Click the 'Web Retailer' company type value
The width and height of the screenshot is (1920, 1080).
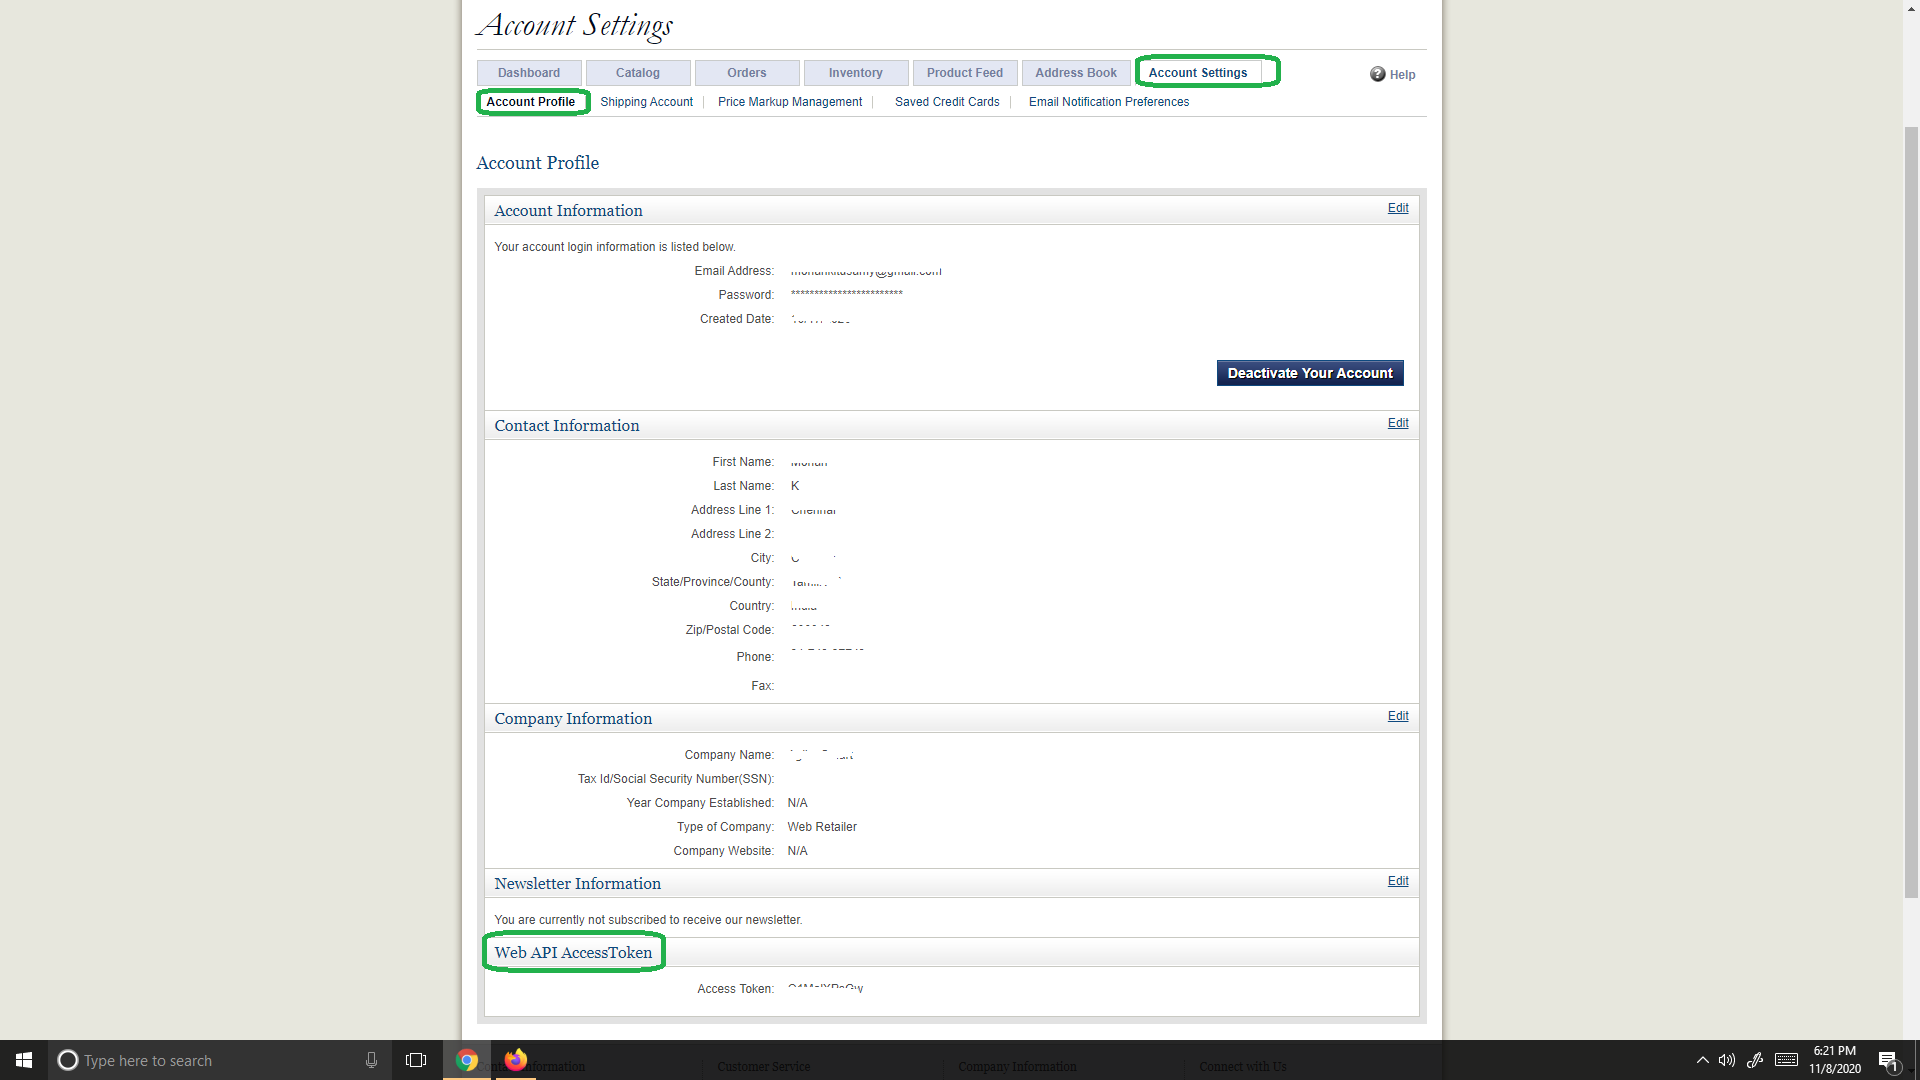pos(822,827)
